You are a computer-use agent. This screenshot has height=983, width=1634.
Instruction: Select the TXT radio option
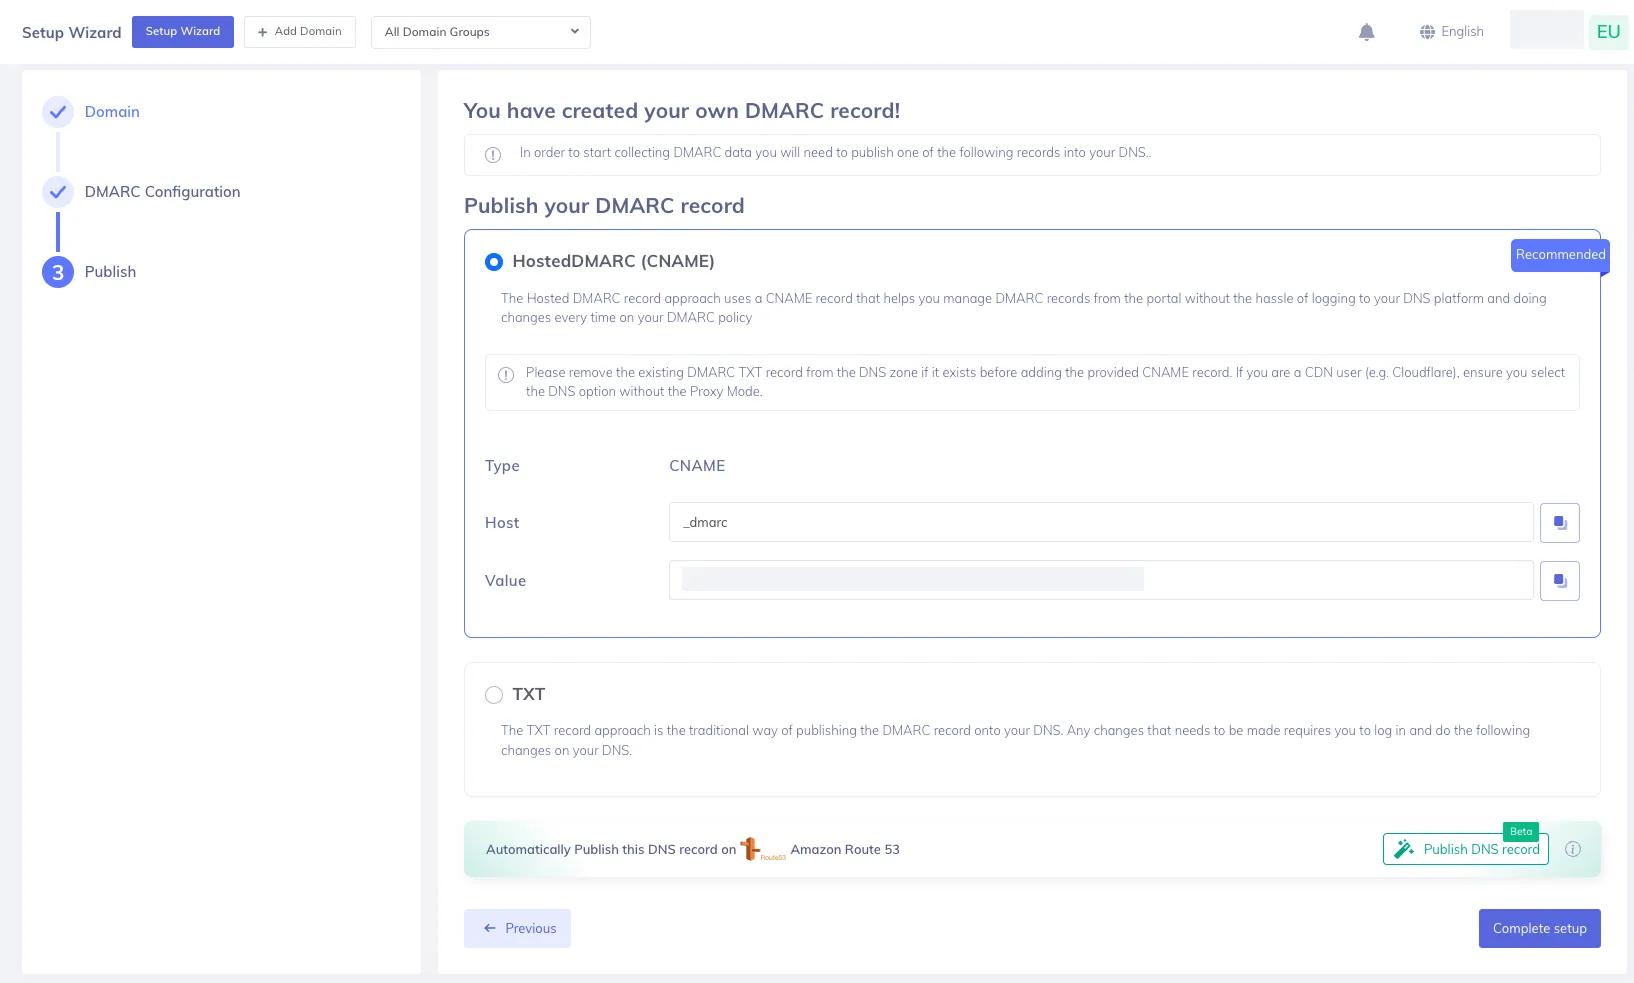click(494, 695)
